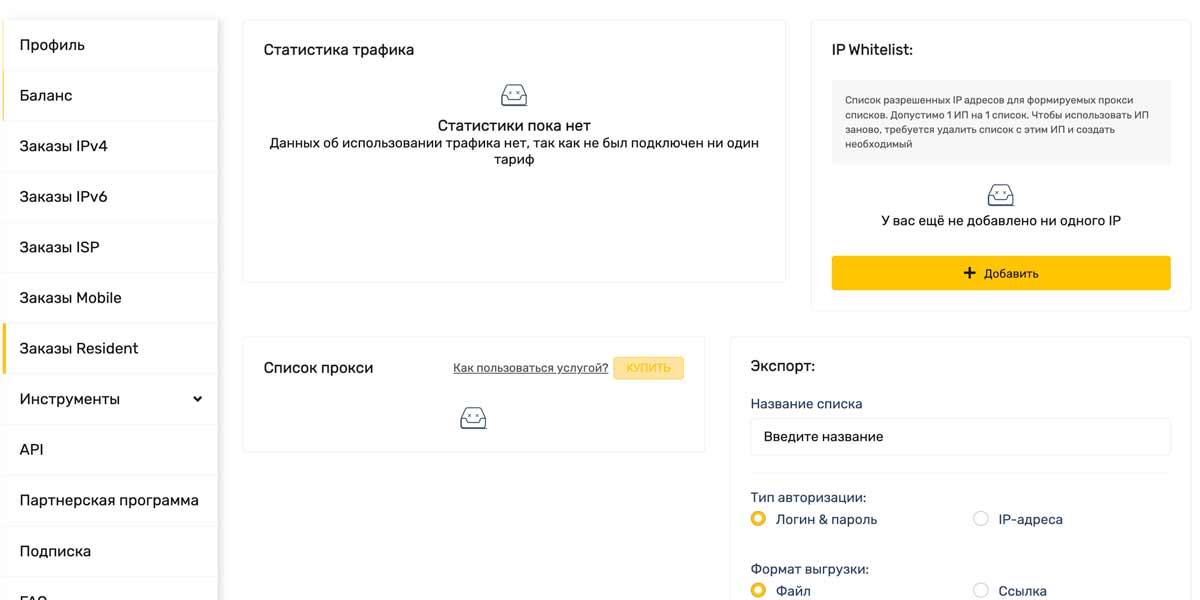Open the Заказы ISP menu item
The image size is (1200, 600).
(x=59, y=247)
